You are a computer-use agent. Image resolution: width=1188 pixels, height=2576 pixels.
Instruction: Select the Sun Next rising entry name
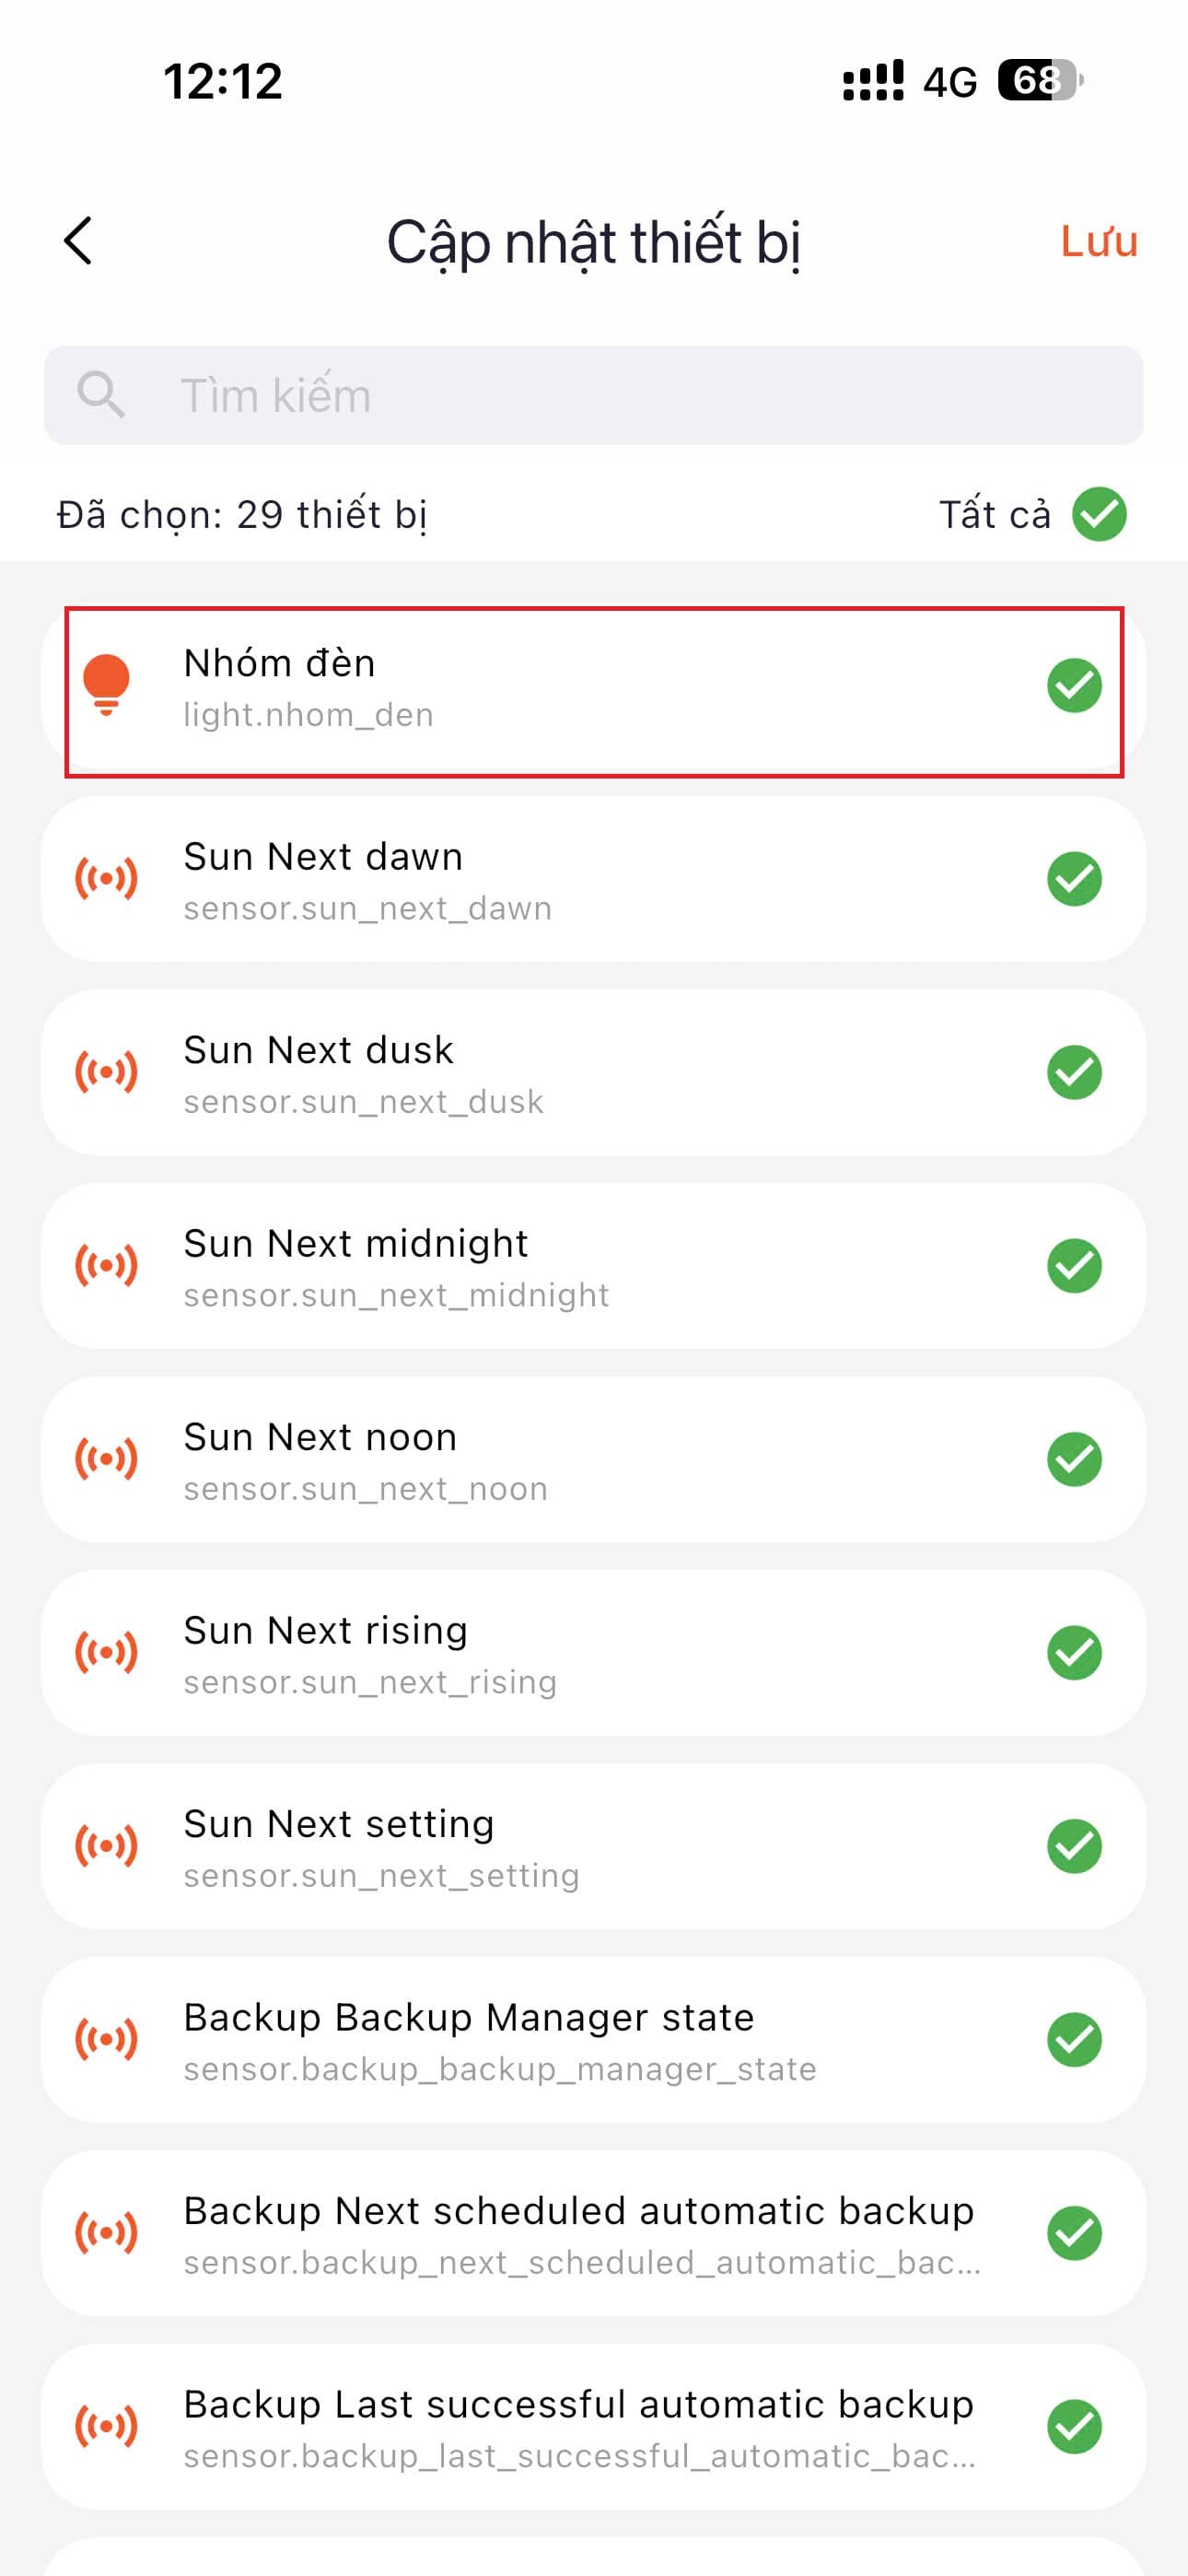(x=325, y=1631)
